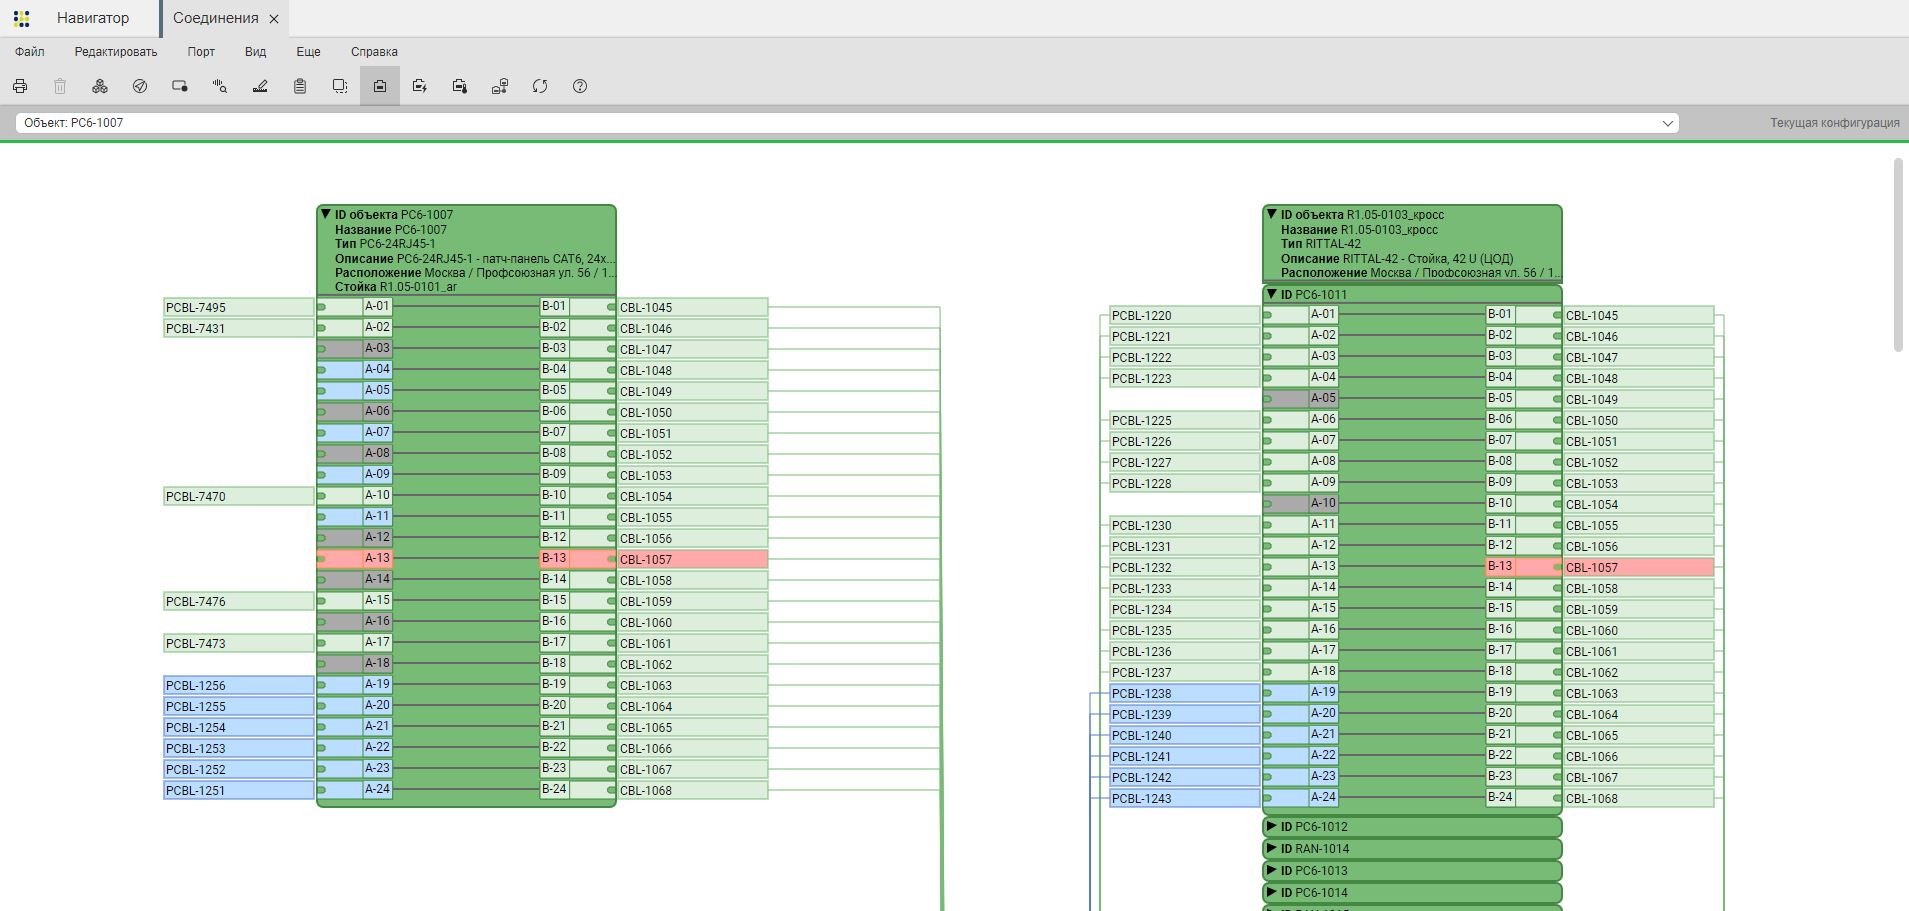Screen dimensions: 1909x911
Task: Click the app grid logo icon
Action: [22, 18]
